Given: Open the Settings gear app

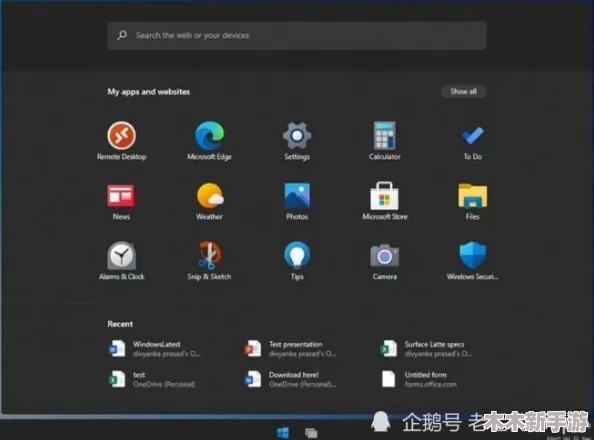Looking at the screenshot, I should [297, 141].
